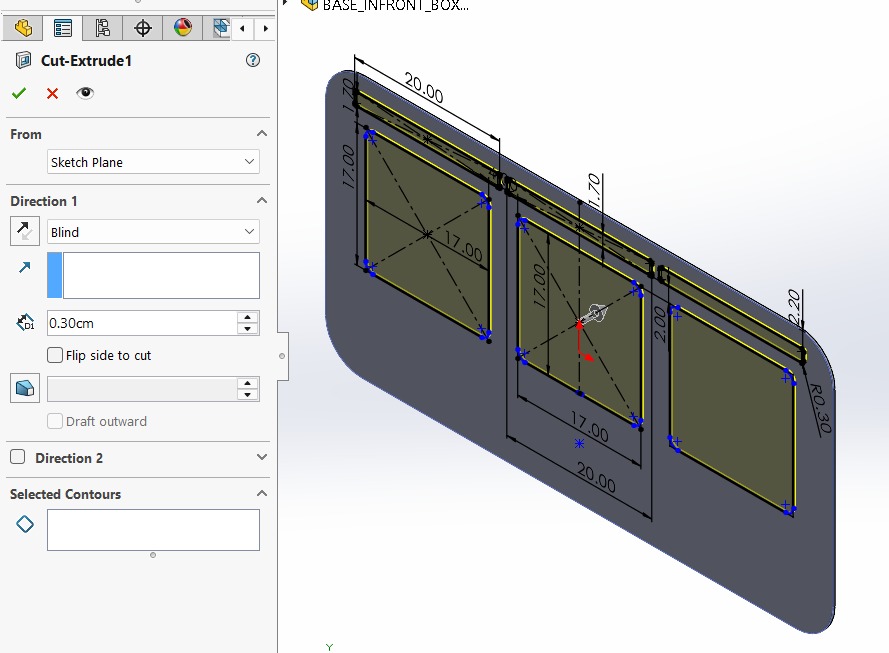The height and width of the screenshot is (653, 889).
Task: Click the Selected Contours box resize handle
Action: click(153, 556)
